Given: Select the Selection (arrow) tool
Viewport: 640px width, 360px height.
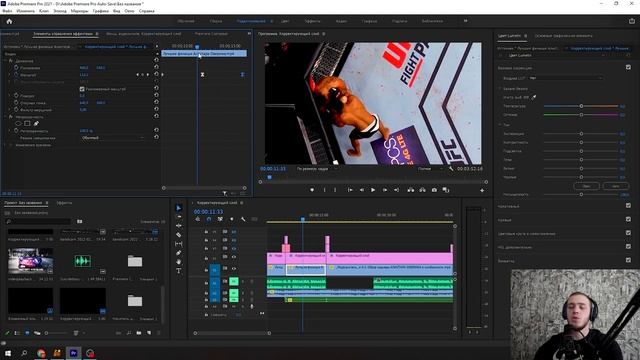Looking at the screenshot, I should point(178,208).
